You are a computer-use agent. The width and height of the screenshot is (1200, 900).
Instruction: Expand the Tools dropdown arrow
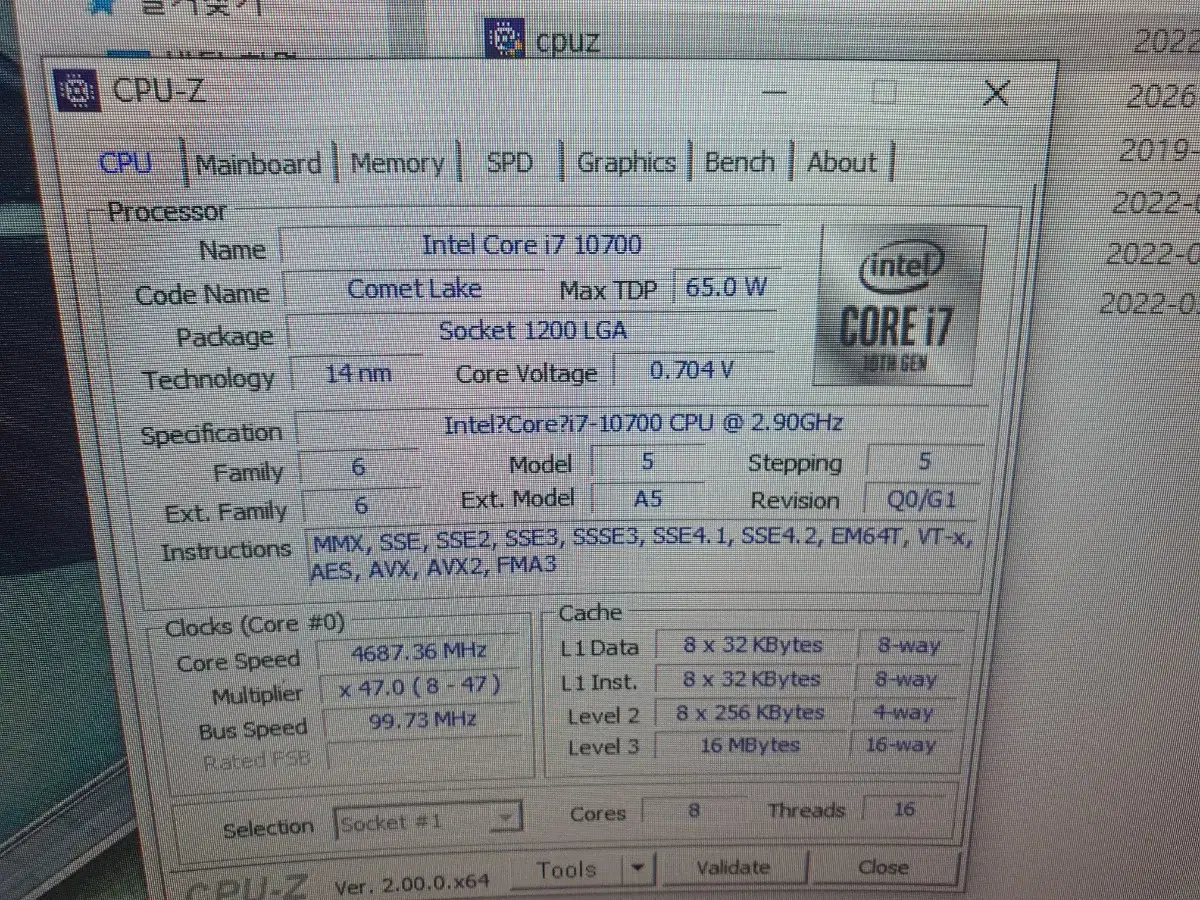coord(638,869)
